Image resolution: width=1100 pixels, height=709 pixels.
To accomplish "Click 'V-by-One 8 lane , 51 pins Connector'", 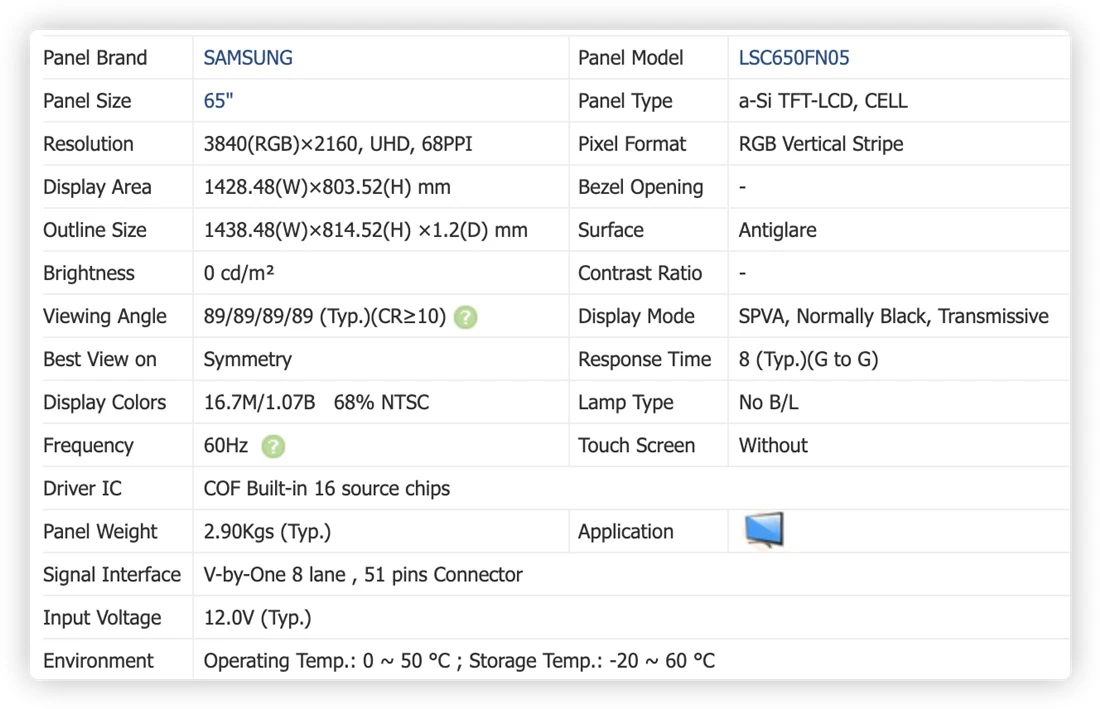I will tap(363, 575).
